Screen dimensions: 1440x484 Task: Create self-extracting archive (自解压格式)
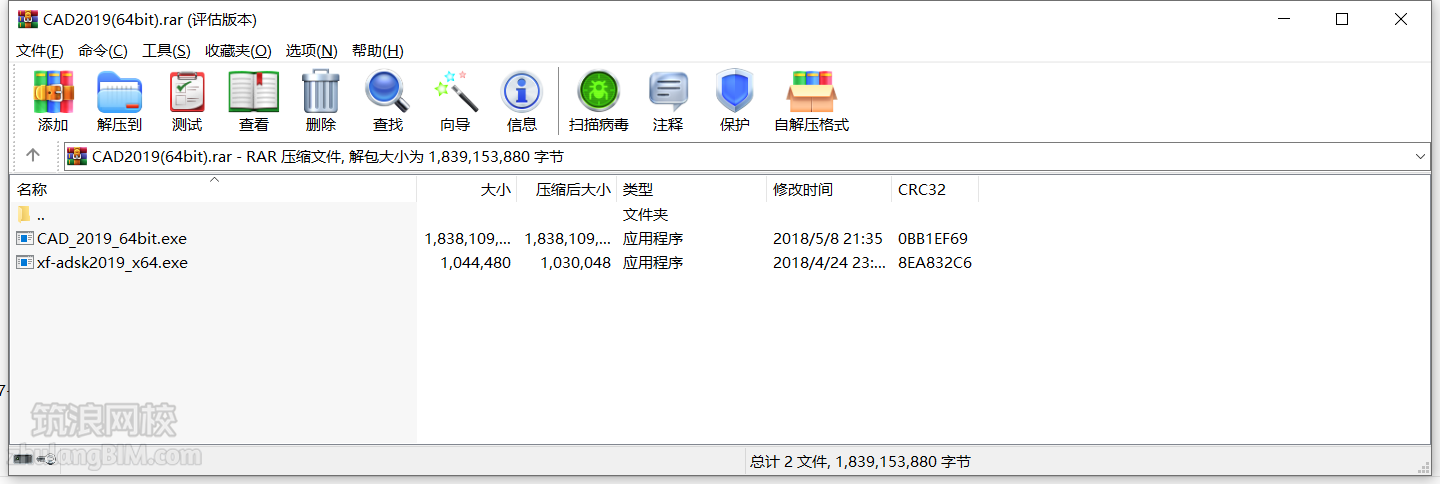pos(811,93)
